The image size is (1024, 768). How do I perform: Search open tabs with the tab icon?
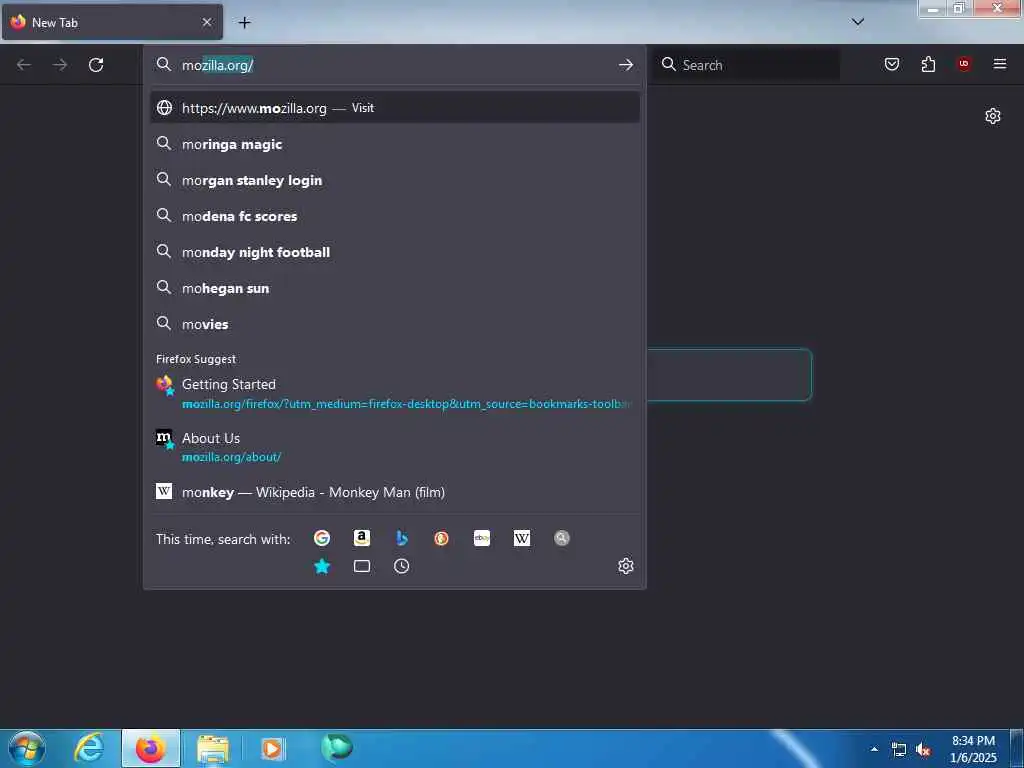(x=362, y=566)
